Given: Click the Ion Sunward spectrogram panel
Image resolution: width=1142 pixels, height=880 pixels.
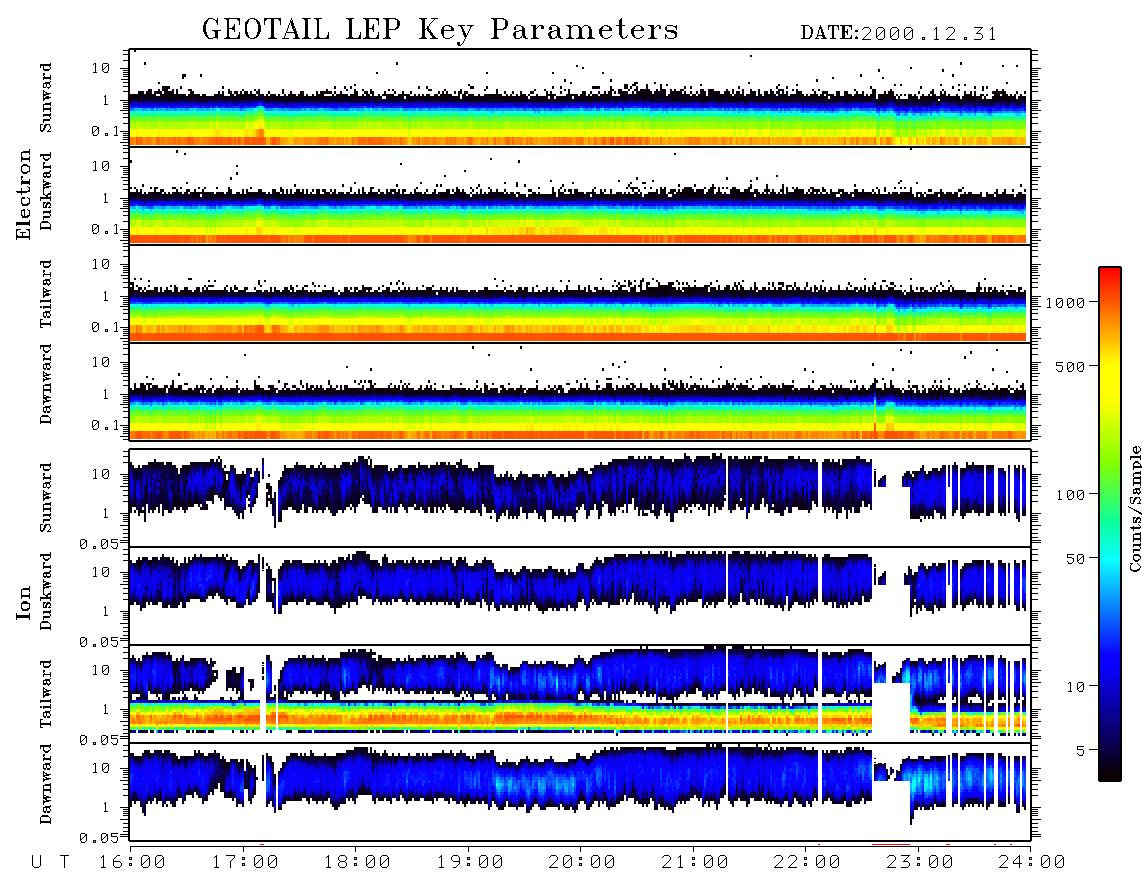Looking at the screenshot, I should 580,498.
